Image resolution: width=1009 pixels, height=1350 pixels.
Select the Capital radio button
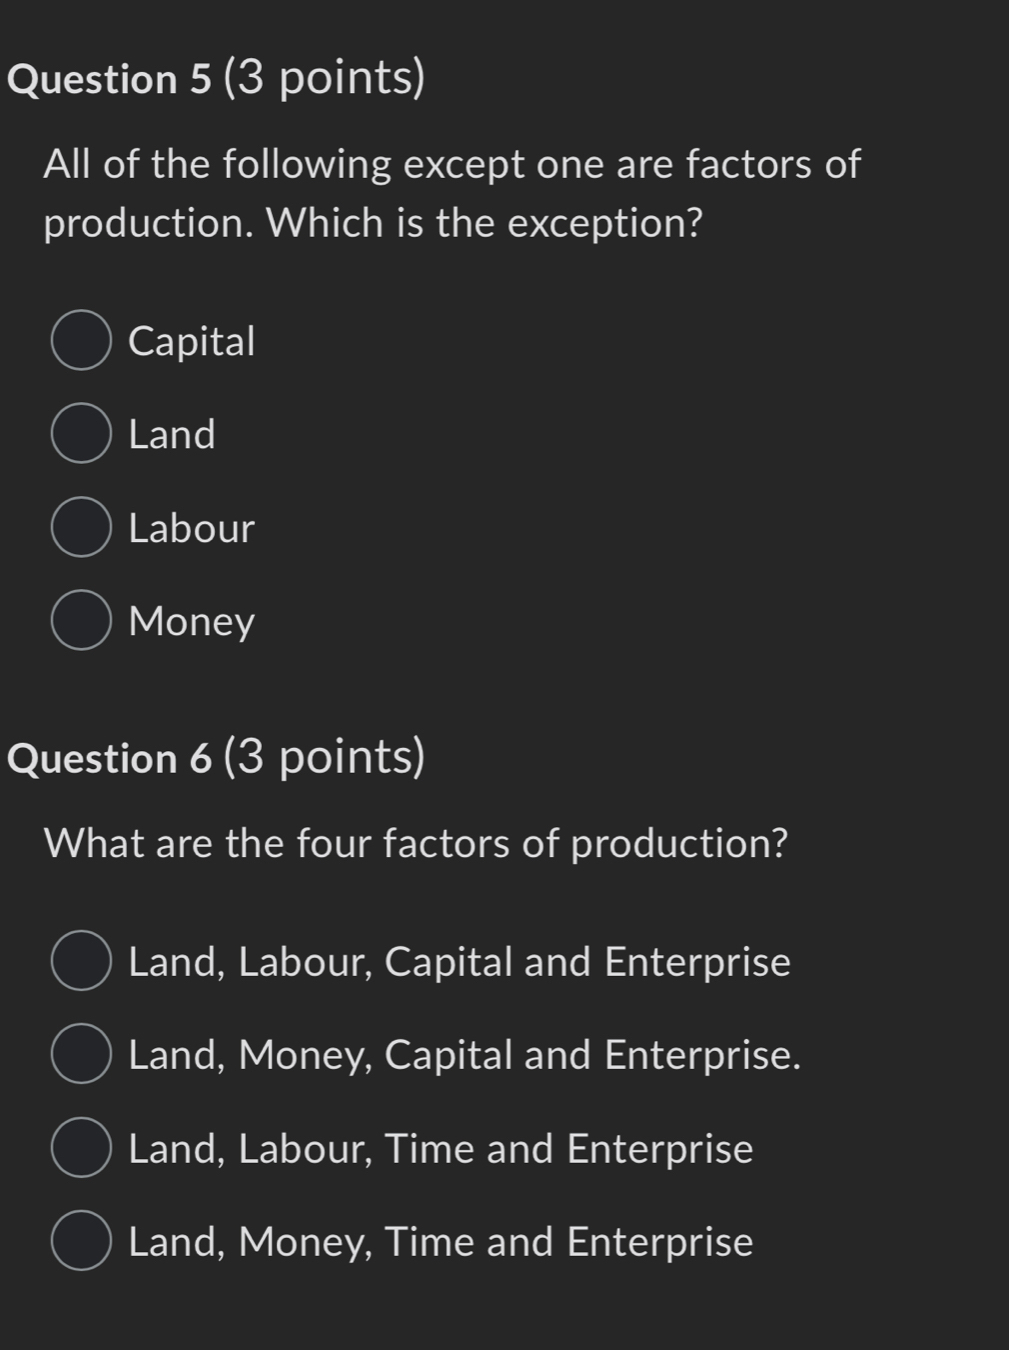click(x=80, y=340)
